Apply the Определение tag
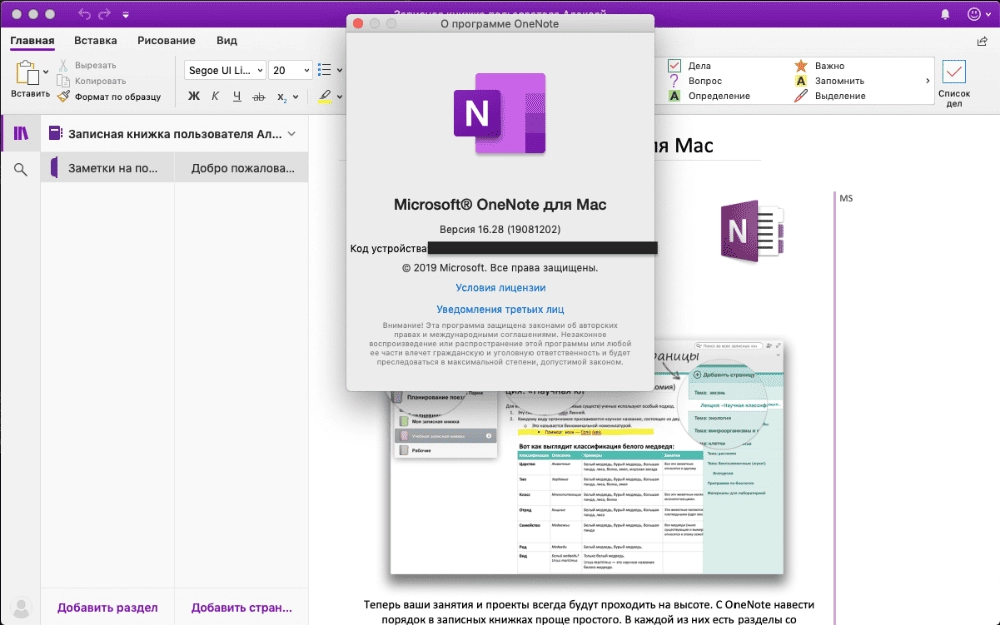 tap(709, 96)
